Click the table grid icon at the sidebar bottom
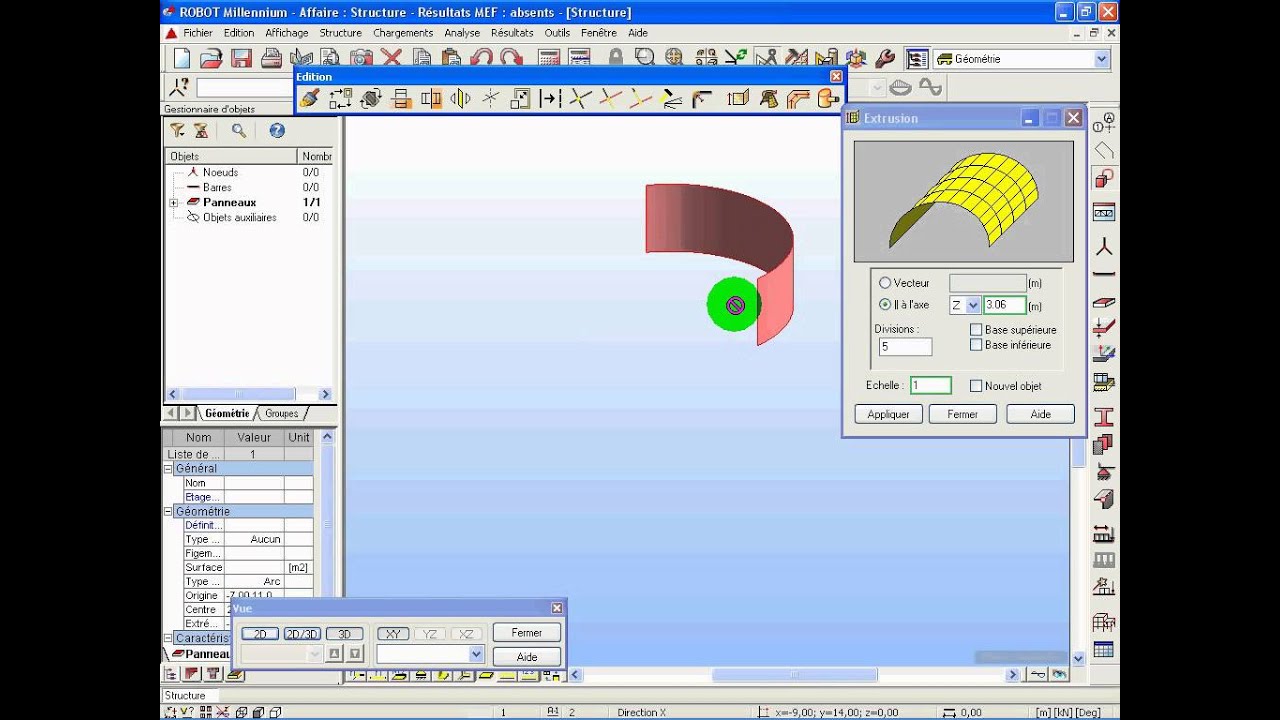 [x=1104, y=650]
